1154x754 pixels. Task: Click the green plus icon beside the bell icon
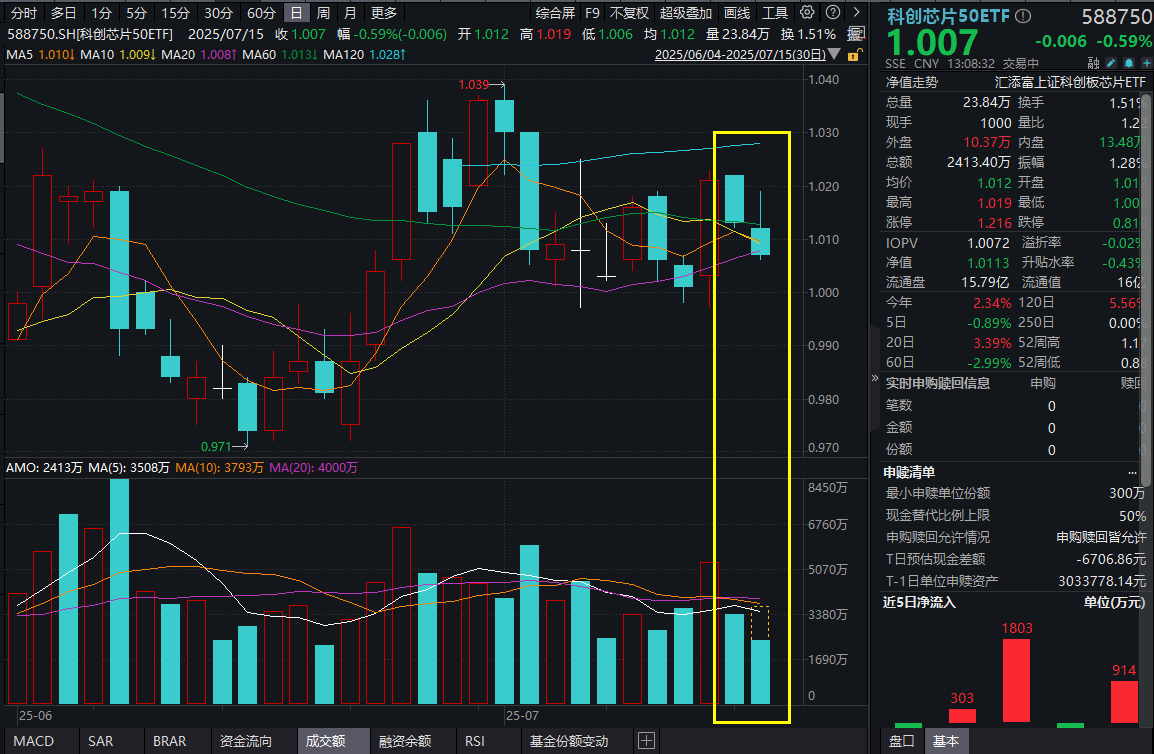pos(1147,62)
